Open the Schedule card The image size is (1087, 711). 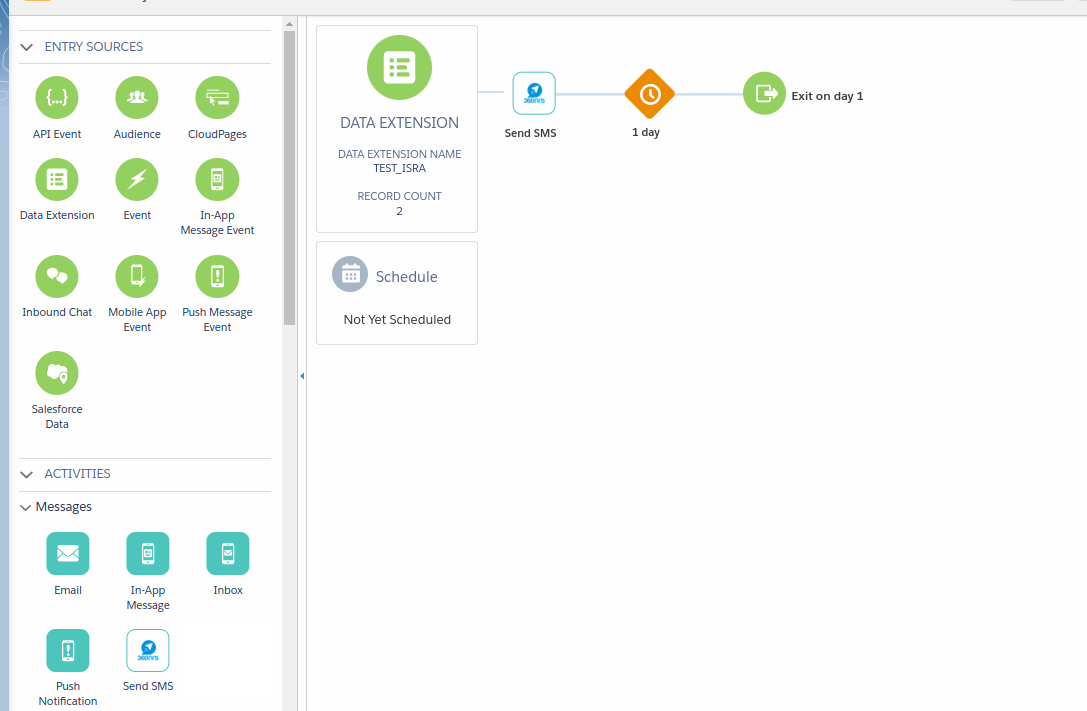pos(397,293)
